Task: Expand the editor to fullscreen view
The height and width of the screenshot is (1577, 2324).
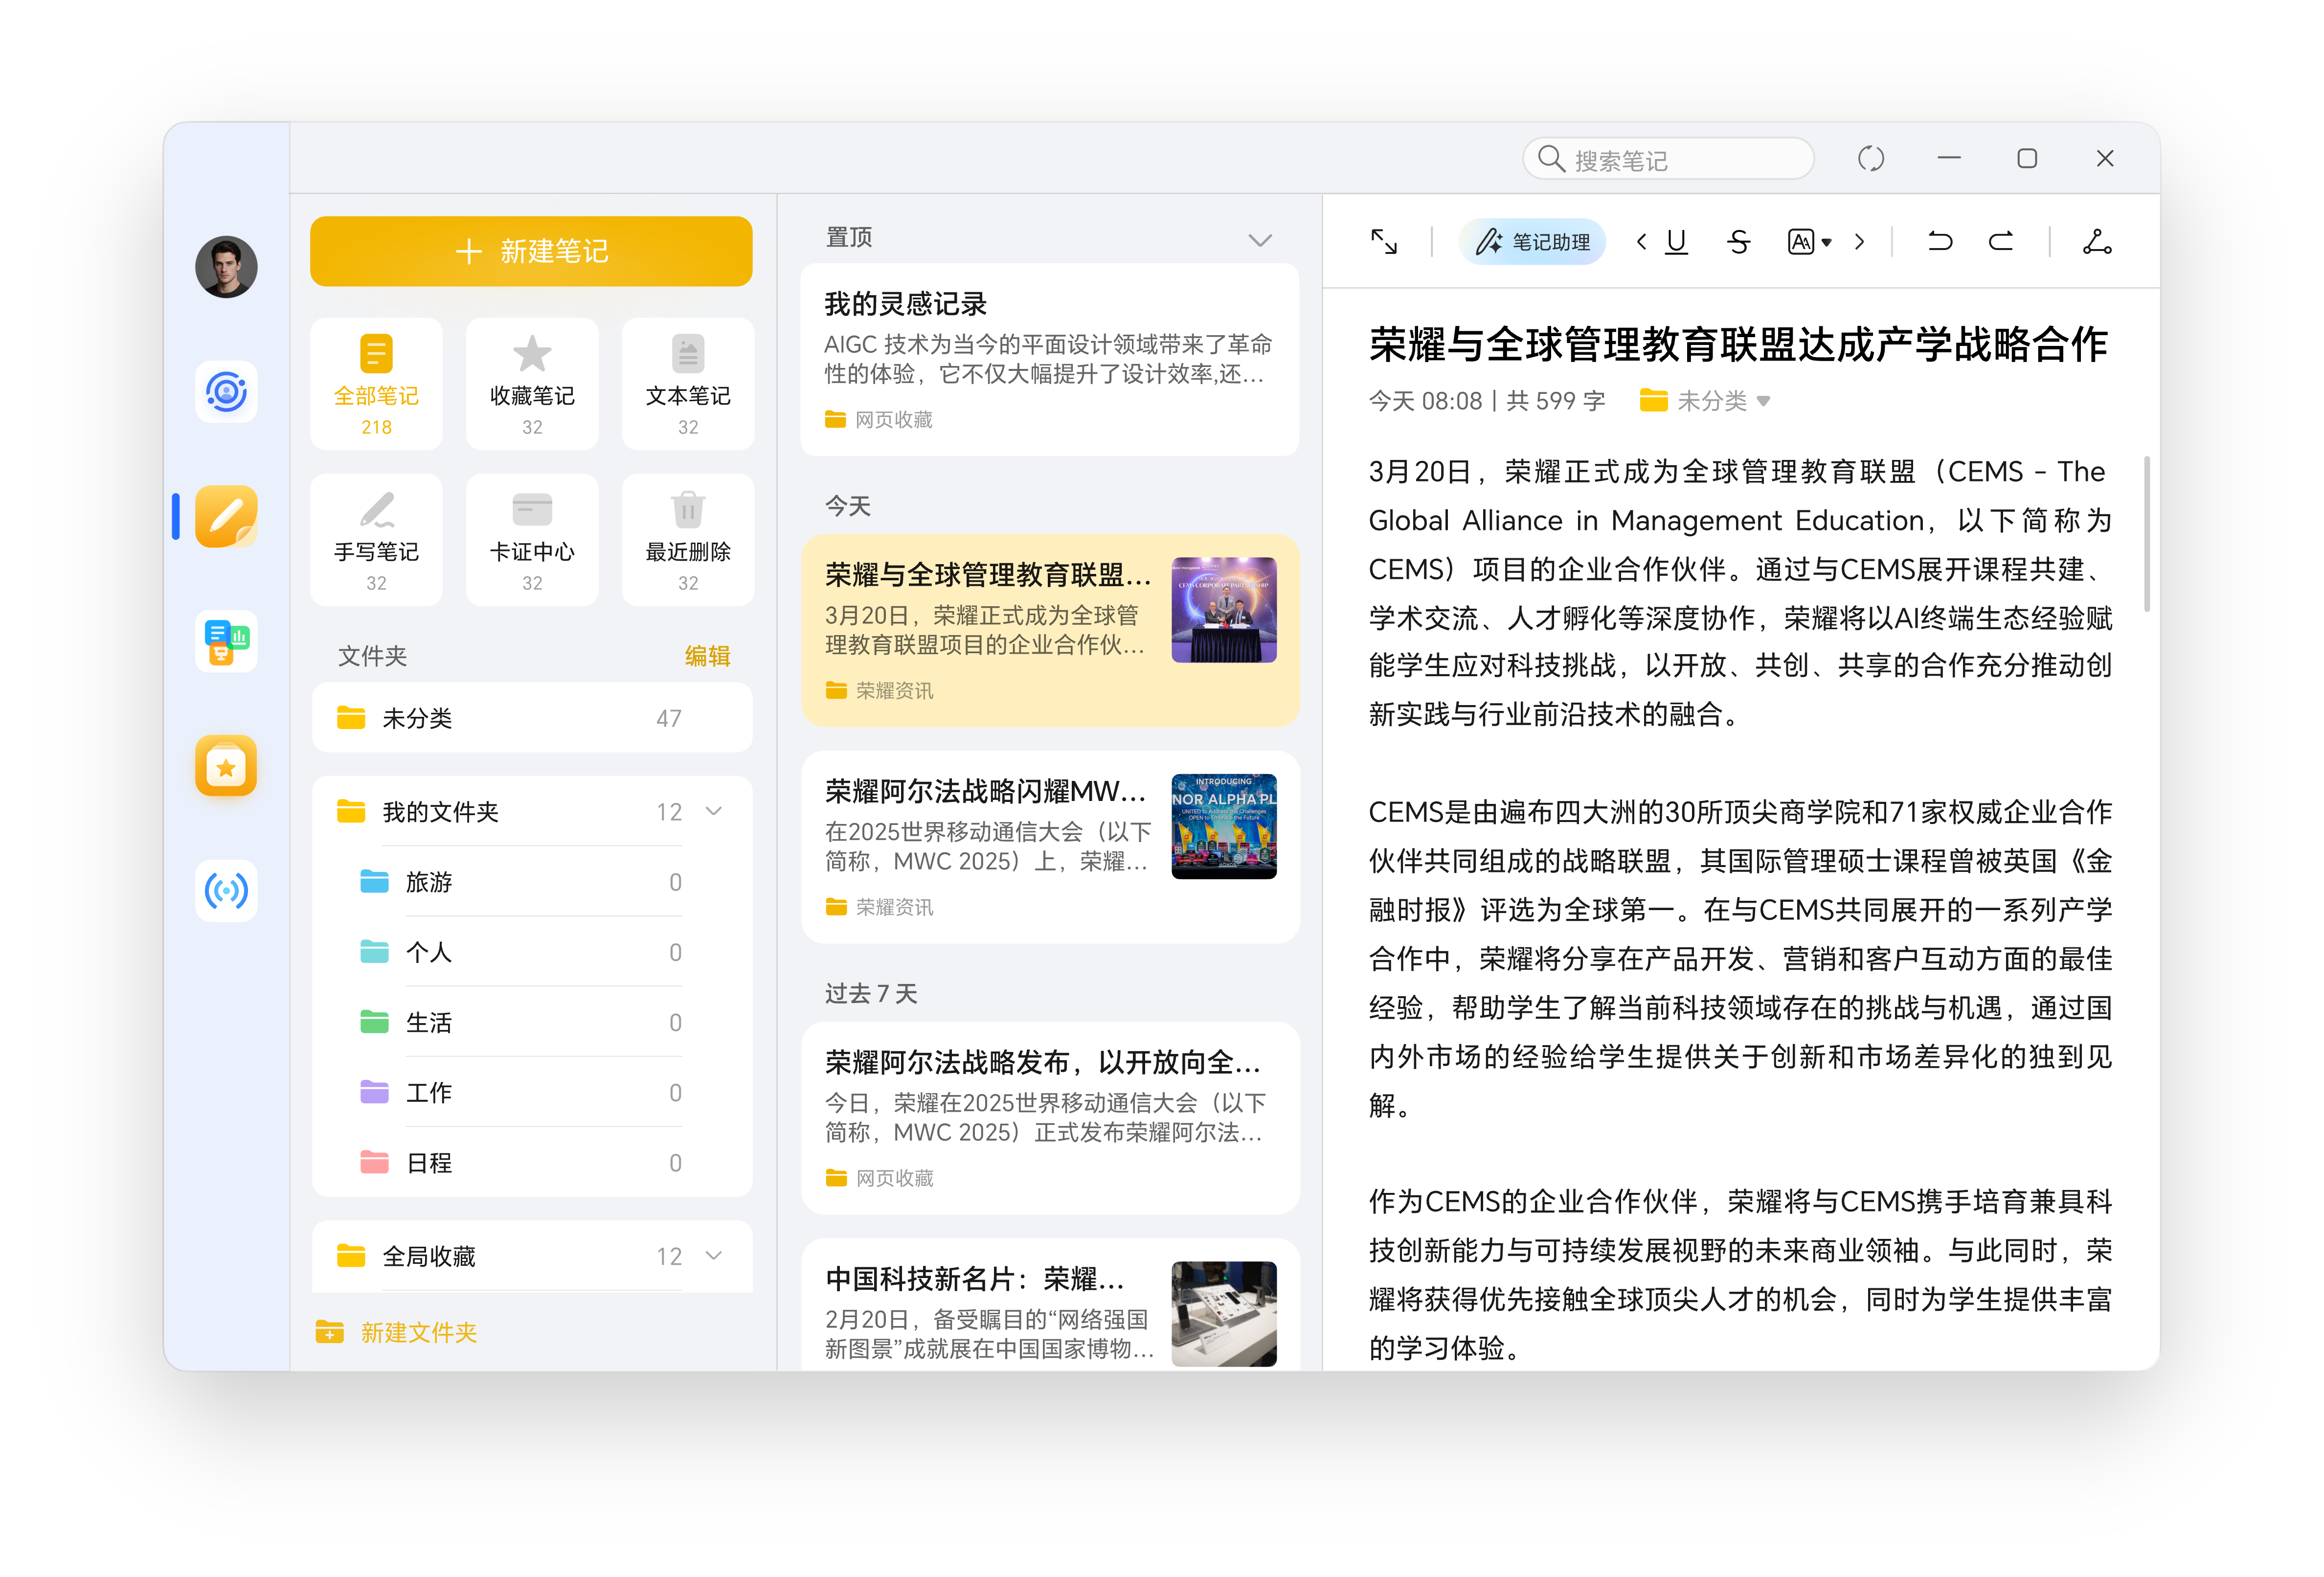Action: 1385,241
